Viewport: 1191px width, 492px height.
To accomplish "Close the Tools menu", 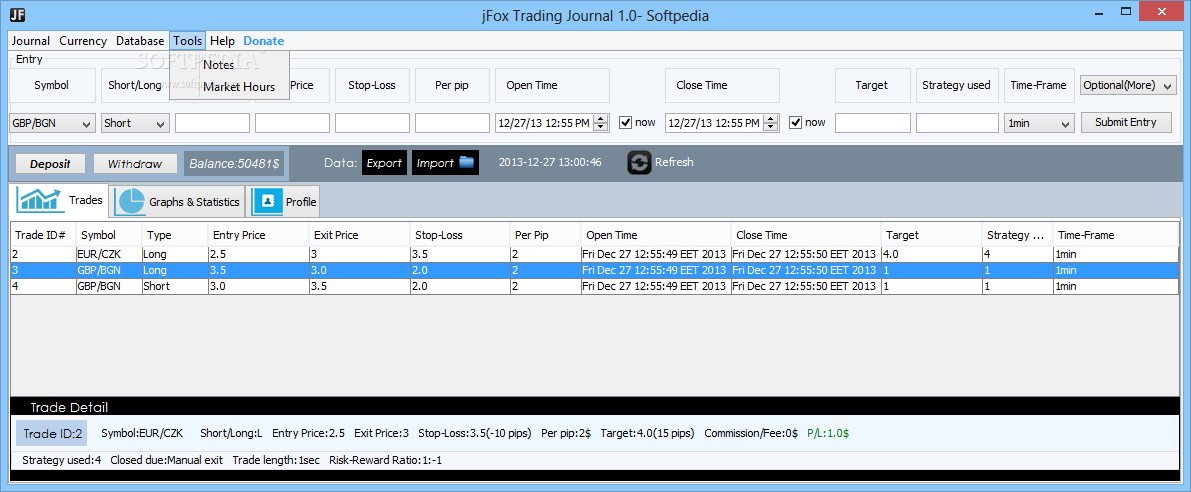I will (x=188, y=41).
